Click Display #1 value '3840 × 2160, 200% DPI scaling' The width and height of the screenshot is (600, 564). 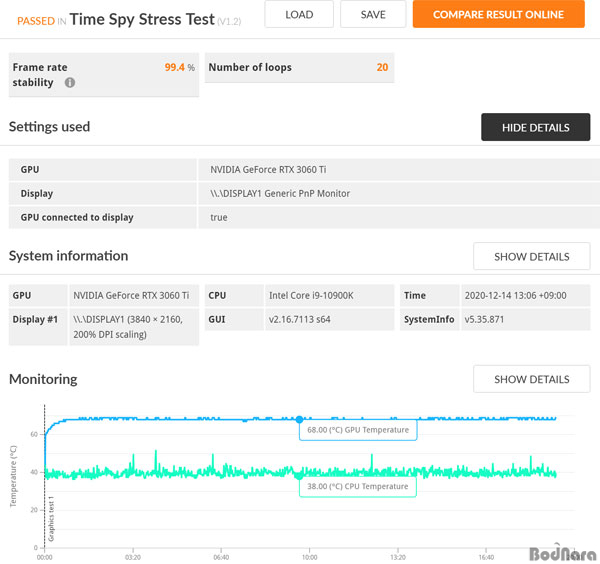(x=128, y=327)
